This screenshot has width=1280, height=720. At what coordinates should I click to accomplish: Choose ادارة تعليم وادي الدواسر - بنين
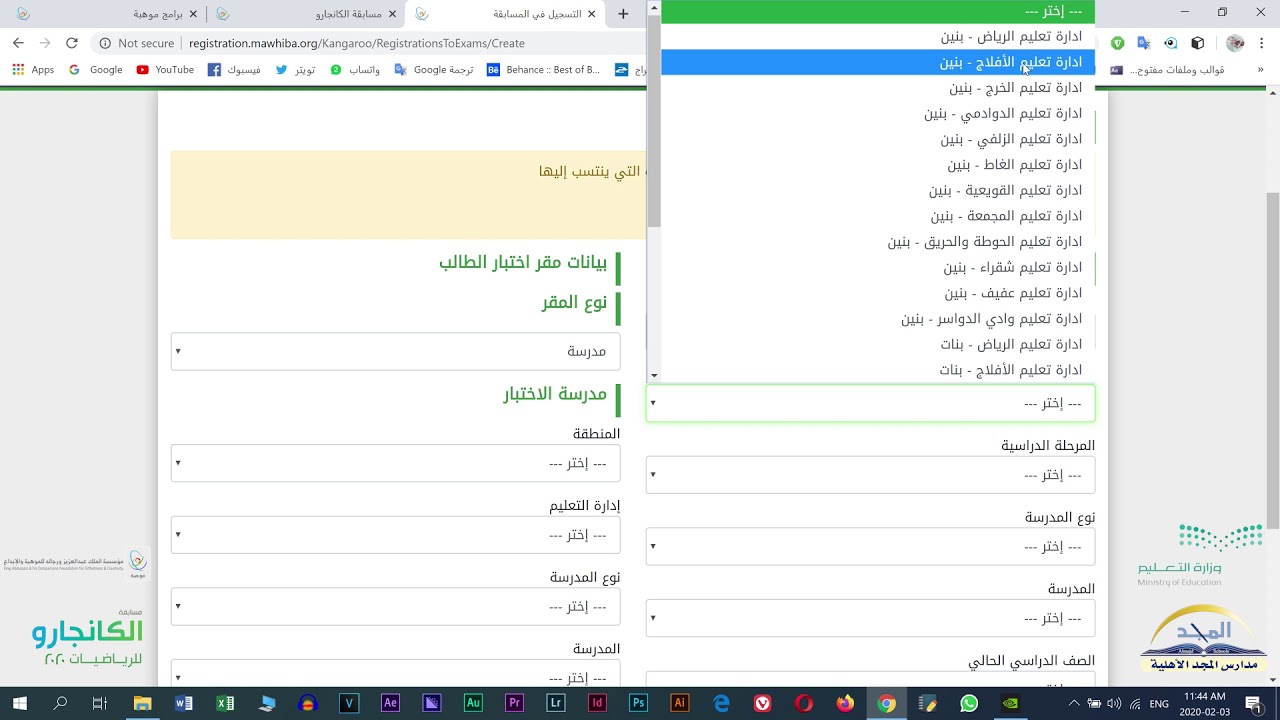tap(878, 319)
